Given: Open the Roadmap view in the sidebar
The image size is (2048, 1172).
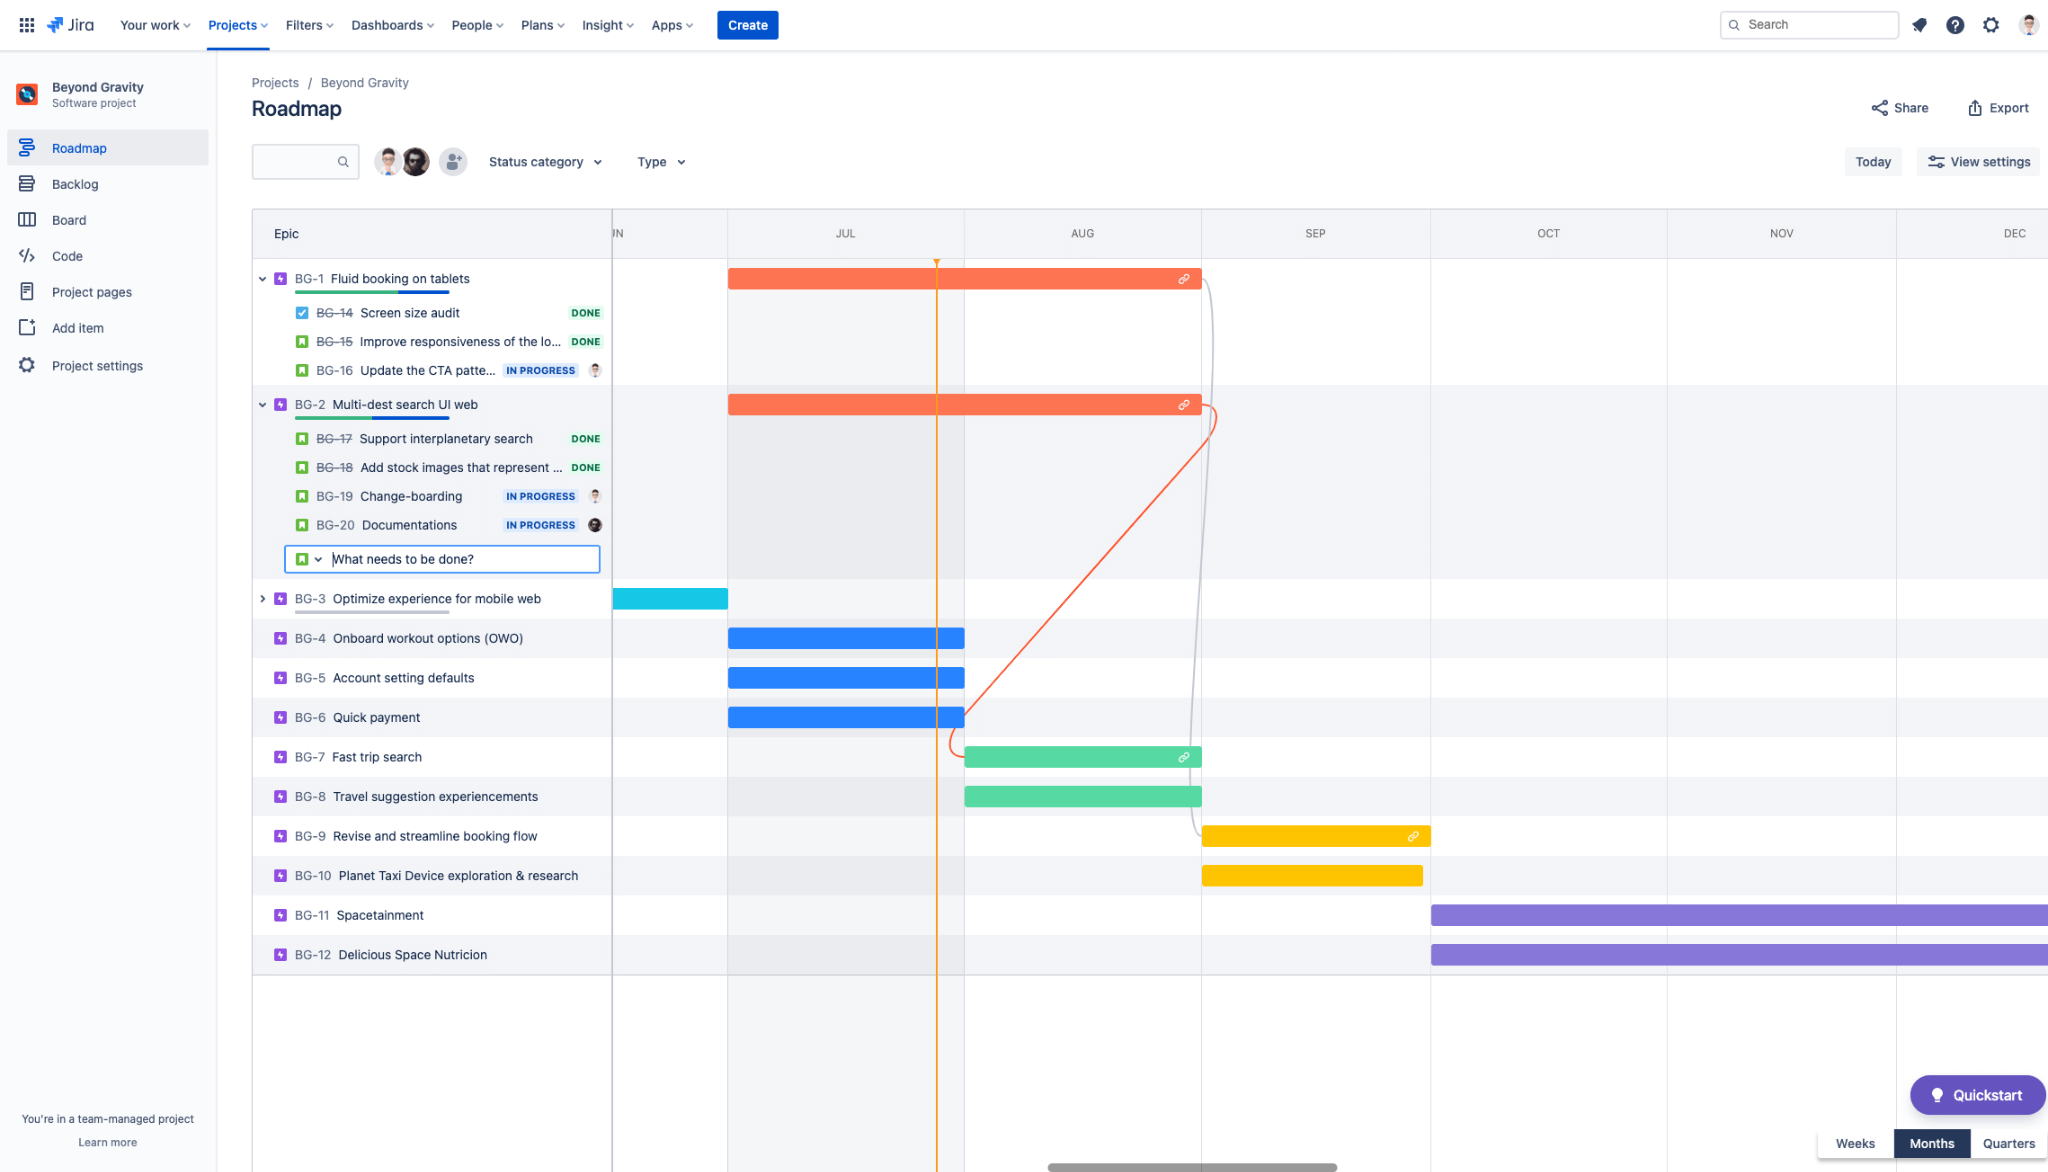Looking at the screenshot, I should tap(28, 147).
